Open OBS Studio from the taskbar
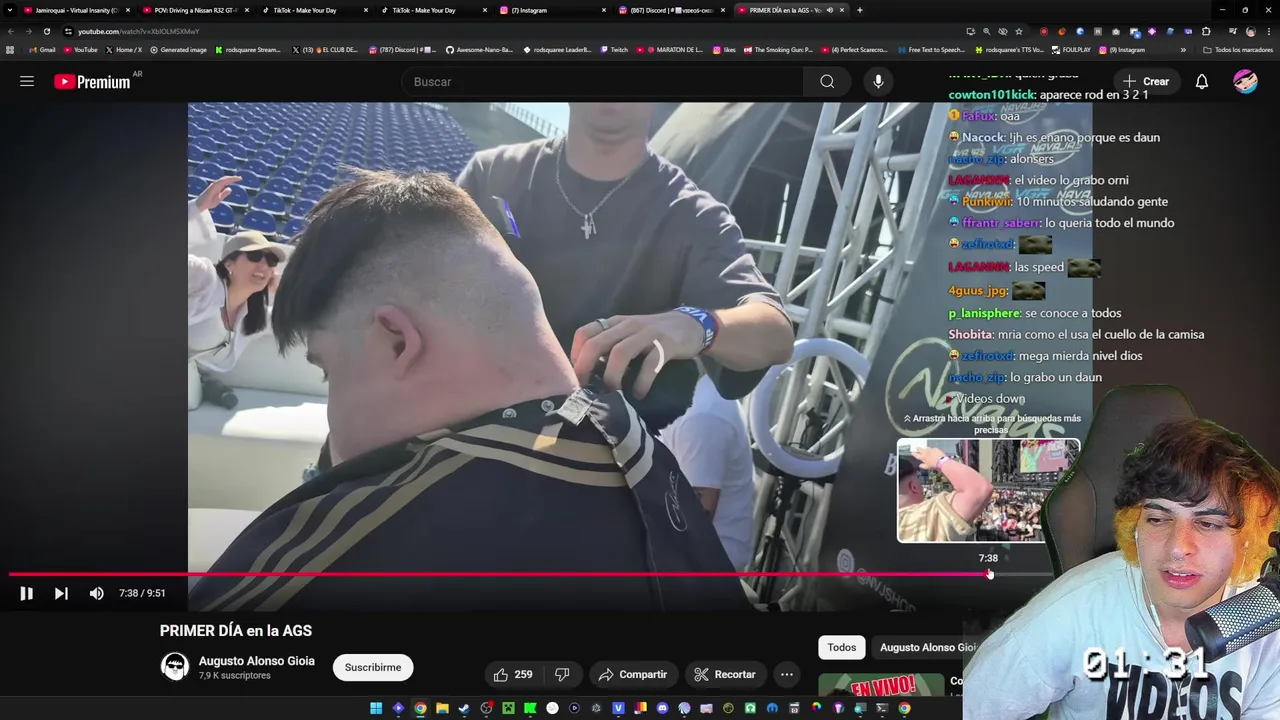 (486, 708)
